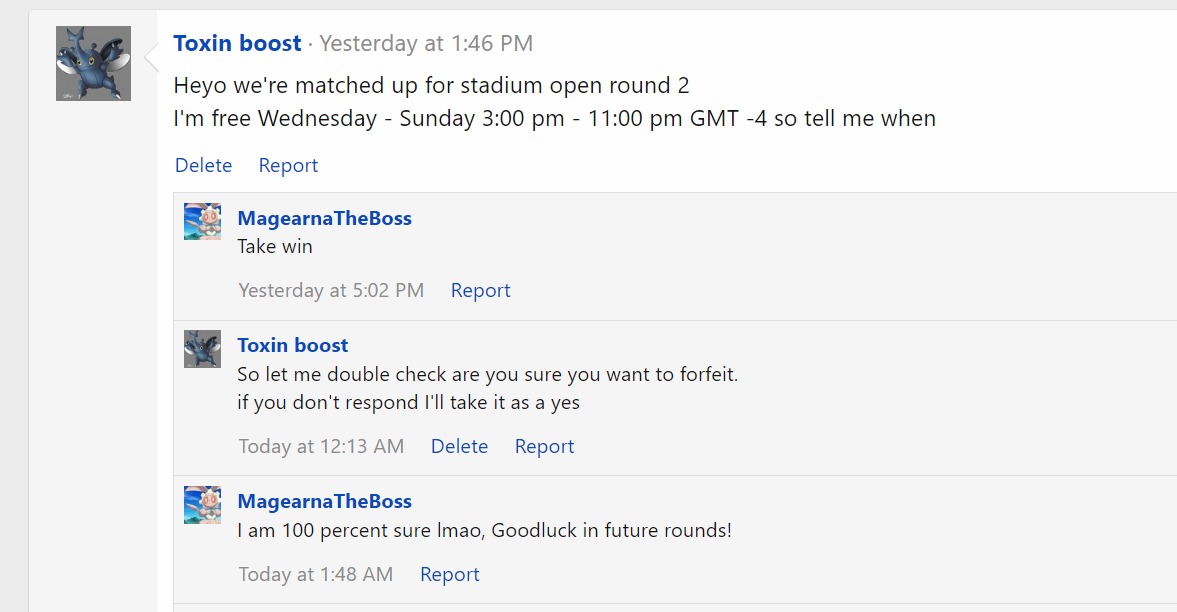
Task: Delete the main stadium open round 2 post
Action: [x=203, y=165]
